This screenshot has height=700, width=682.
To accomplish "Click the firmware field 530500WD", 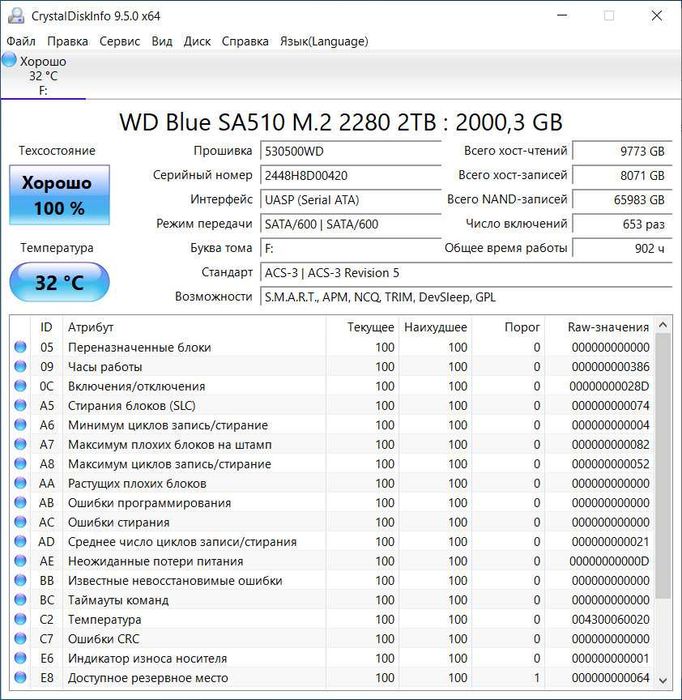I will point(351,151).
